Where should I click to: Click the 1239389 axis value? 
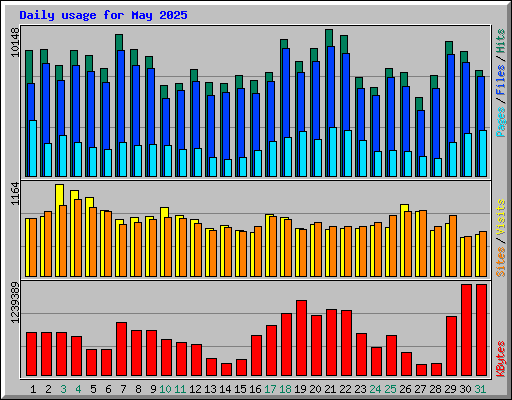coord(15,303)
